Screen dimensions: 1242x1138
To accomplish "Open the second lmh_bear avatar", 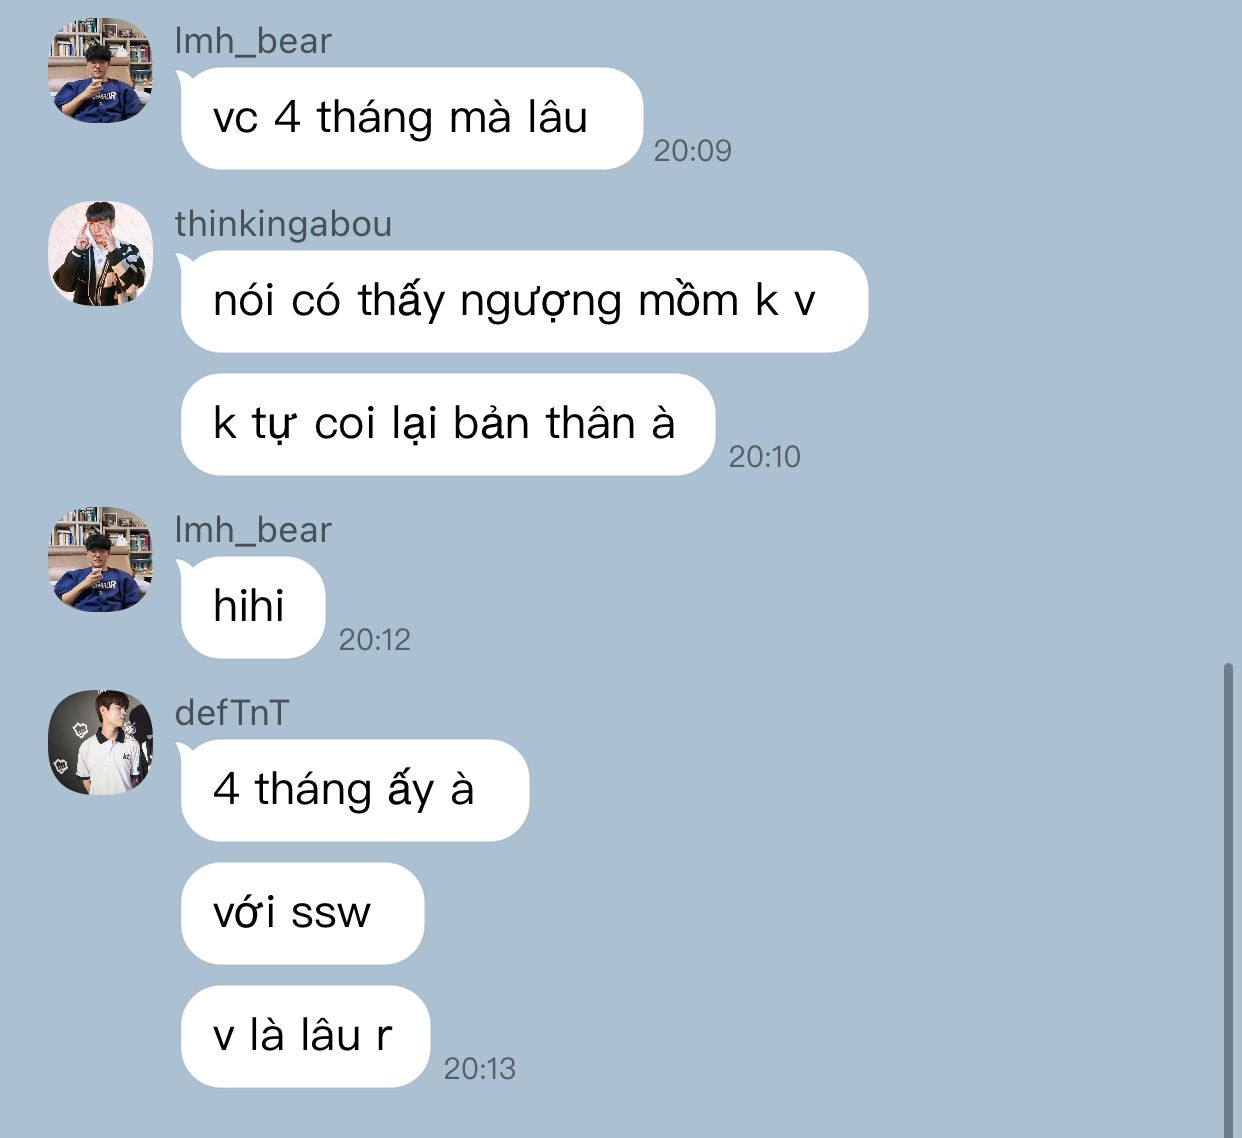I will (101, 559).
